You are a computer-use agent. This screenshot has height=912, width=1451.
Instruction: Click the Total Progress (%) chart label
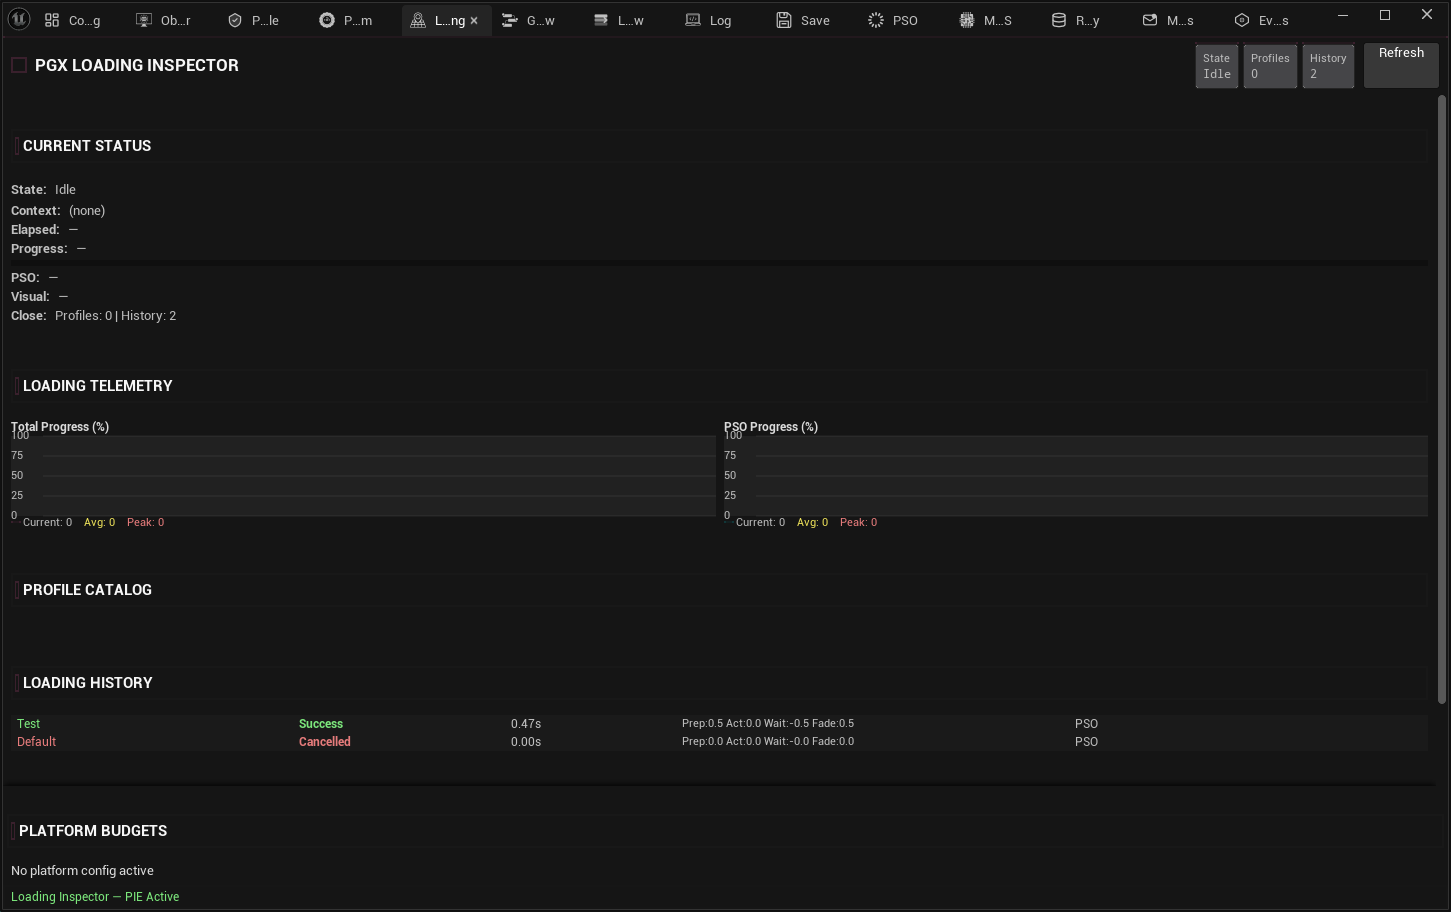[x=60, y=427]
